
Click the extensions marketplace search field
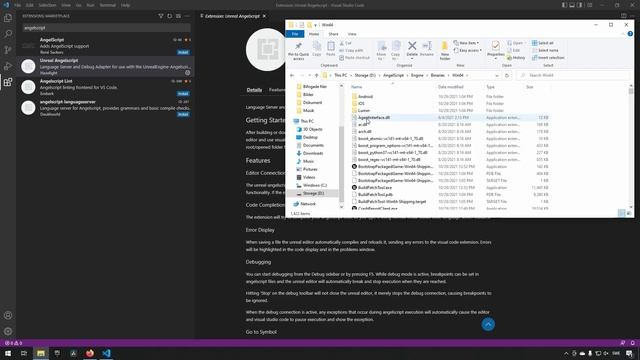(x=106, y=28)
